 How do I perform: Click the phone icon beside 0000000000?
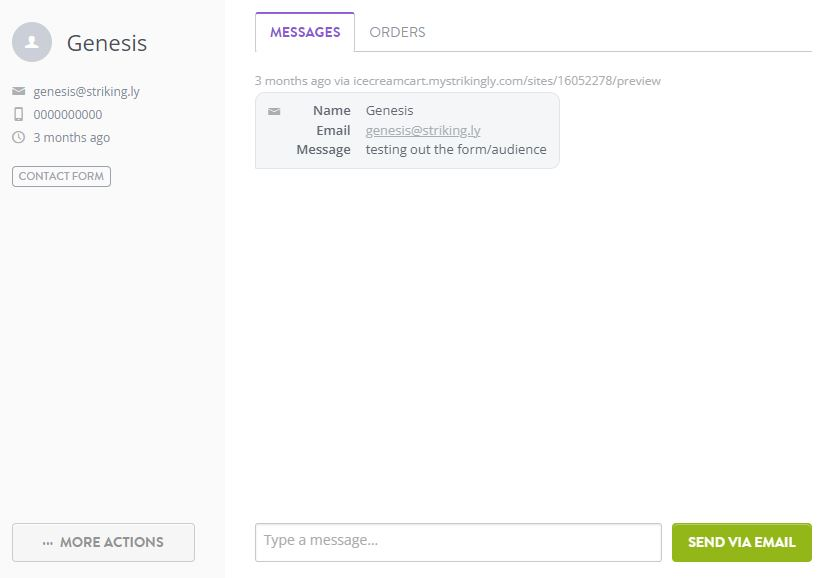coord(18,114)
